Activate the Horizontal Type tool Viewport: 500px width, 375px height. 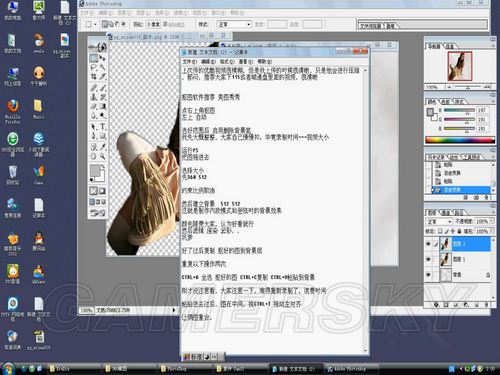coord(102,126)
